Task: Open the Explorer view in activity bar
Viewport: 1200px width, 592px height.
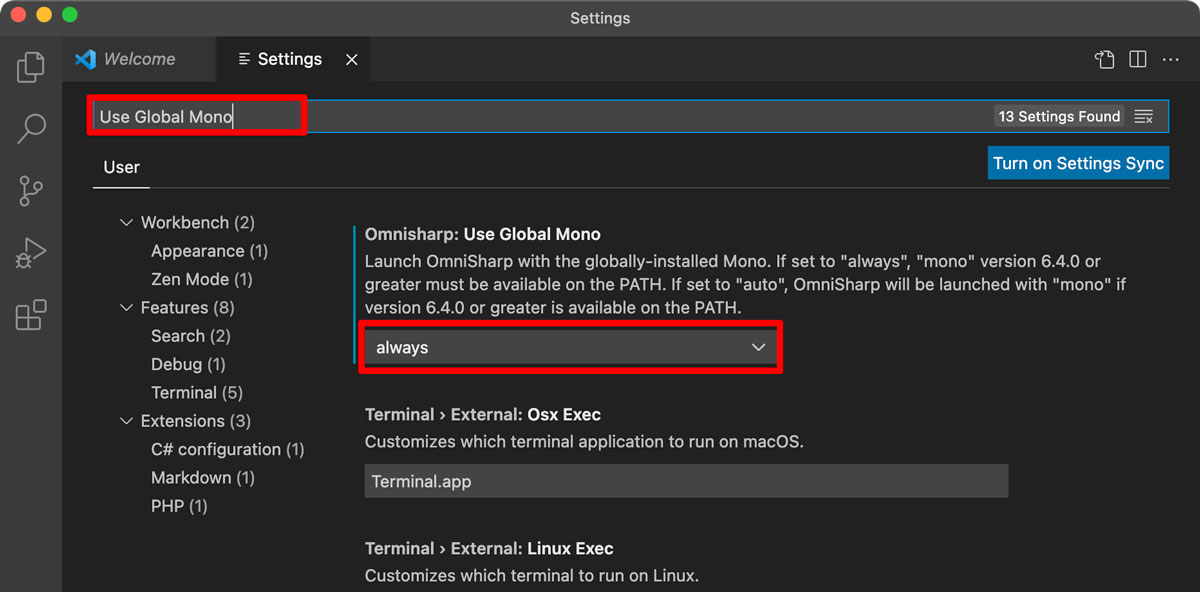Action: coord(31,67)
